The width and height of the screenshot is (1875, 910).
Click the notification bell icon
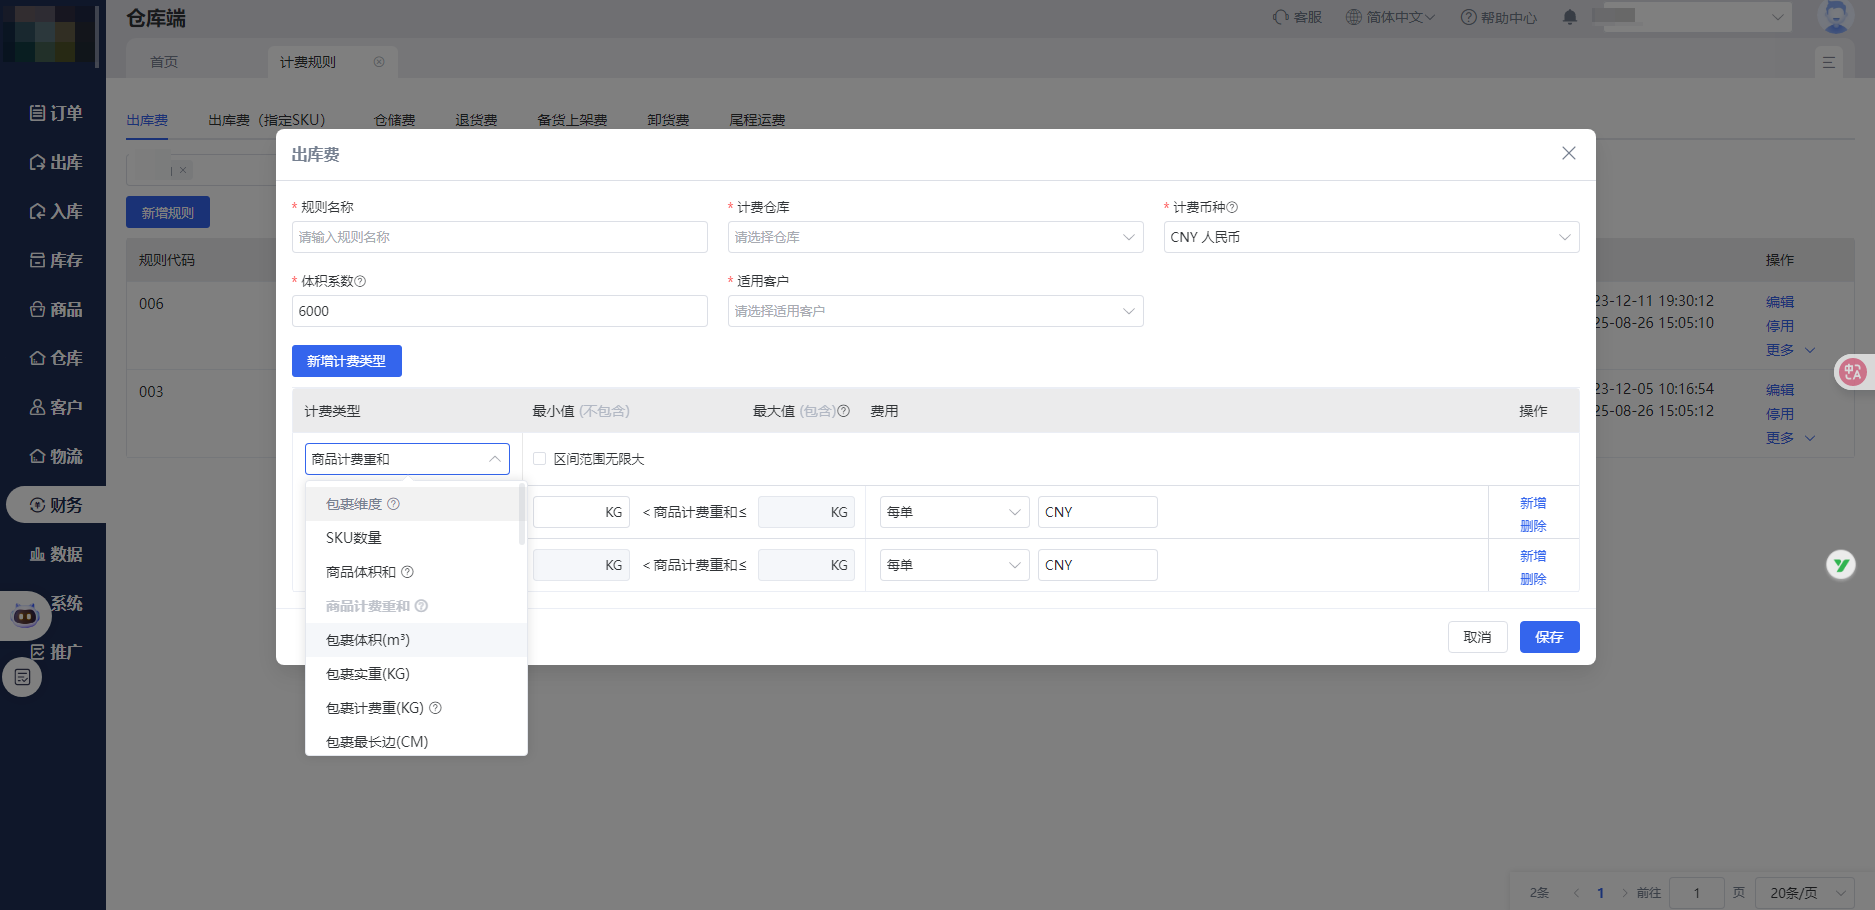pos(1570,17)
